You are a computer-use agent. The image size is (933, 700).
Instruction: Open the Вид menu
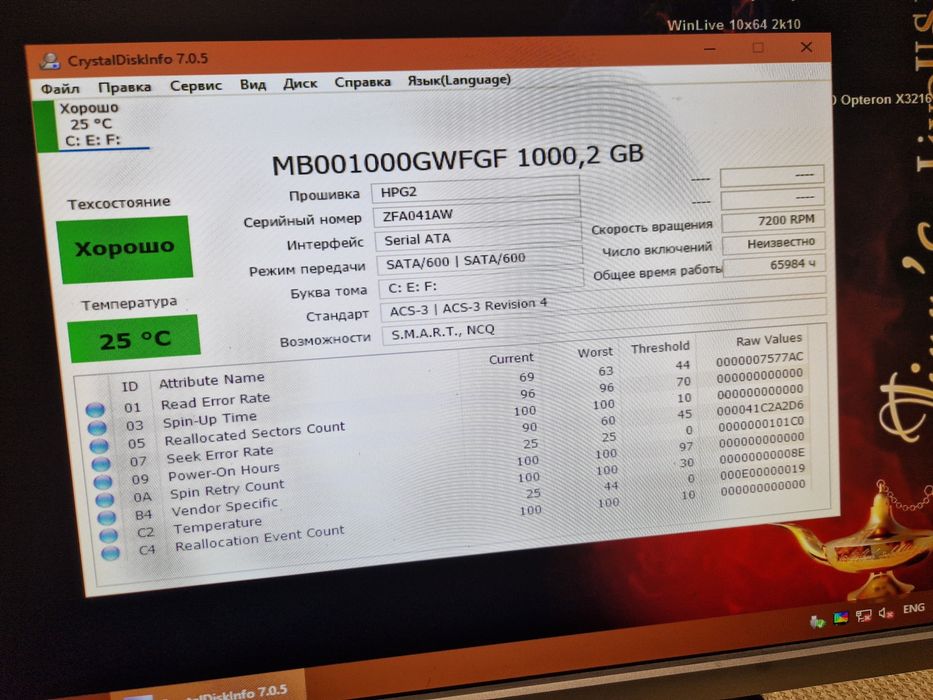click(x=253, y=85)
